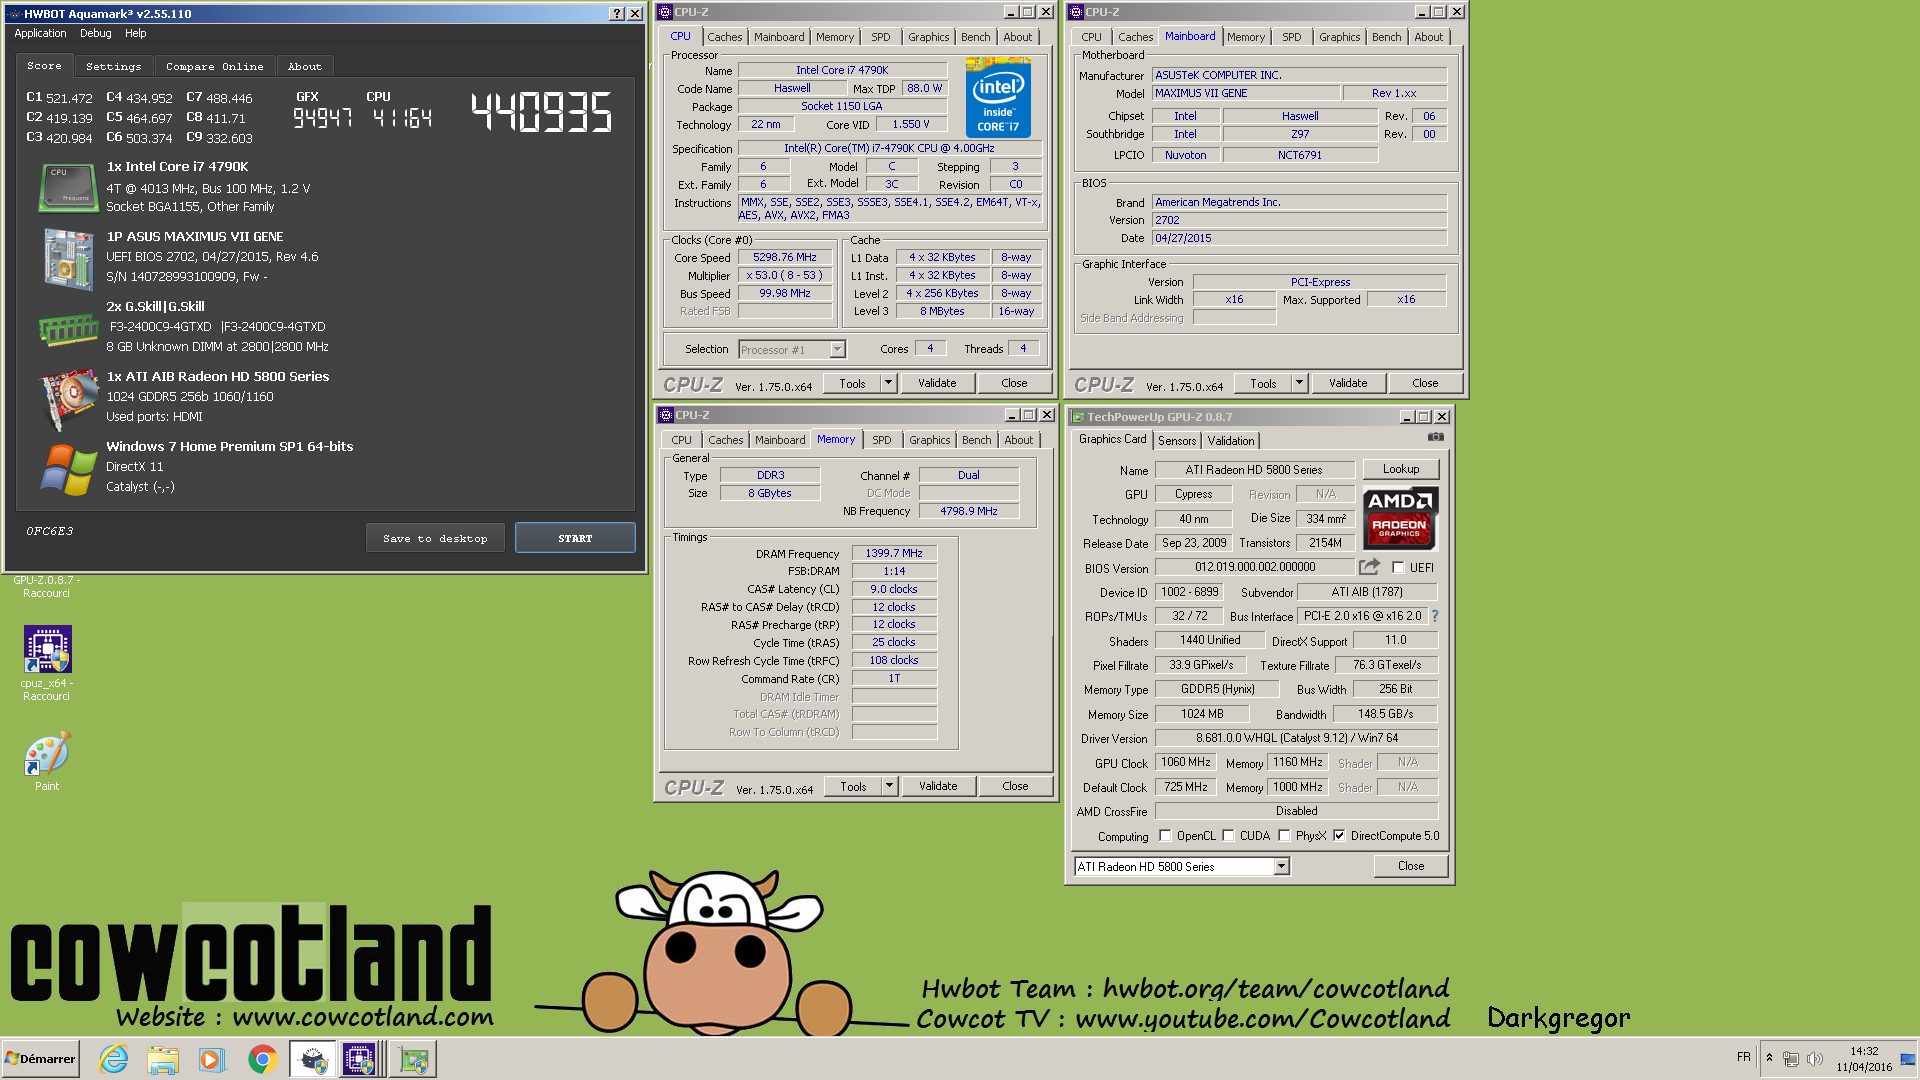Viewport: 1920px width, 1080px height.
Task: Click the Close button in GPU-Z
Action: click(1411, 866)
